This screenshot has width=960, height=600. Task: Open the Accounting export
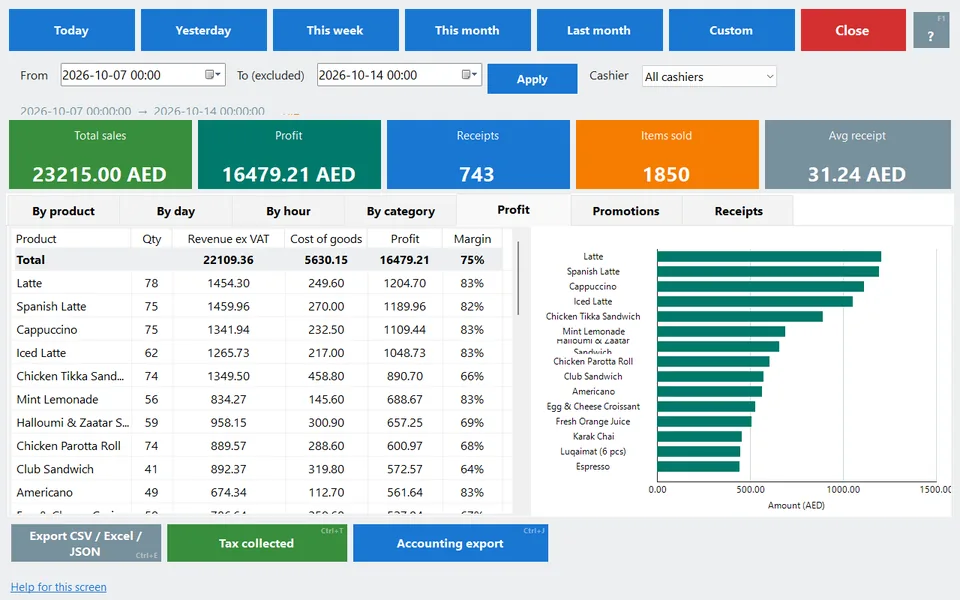[450, 543]
